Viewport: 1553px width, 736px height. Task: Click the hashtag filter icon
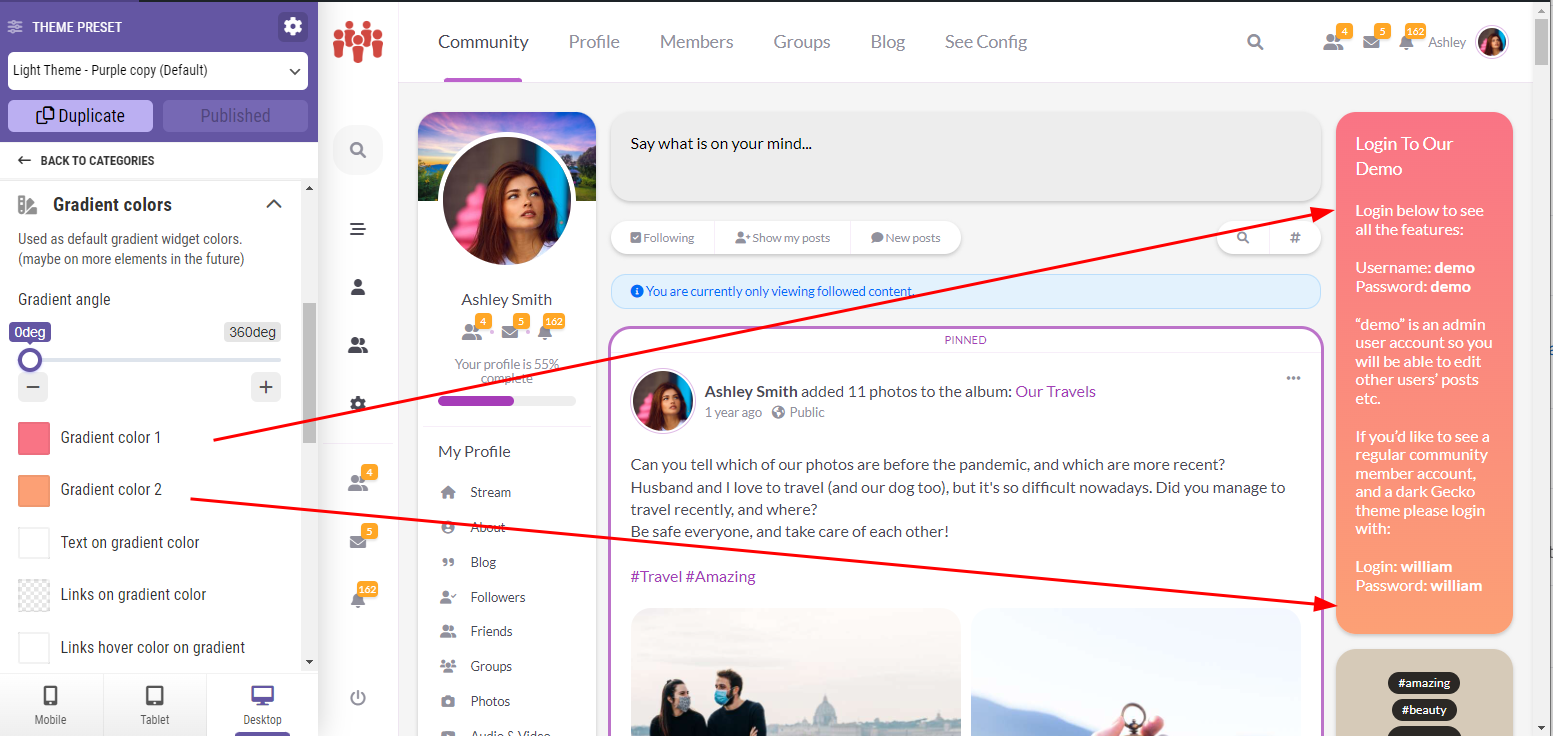(1295, 238)
